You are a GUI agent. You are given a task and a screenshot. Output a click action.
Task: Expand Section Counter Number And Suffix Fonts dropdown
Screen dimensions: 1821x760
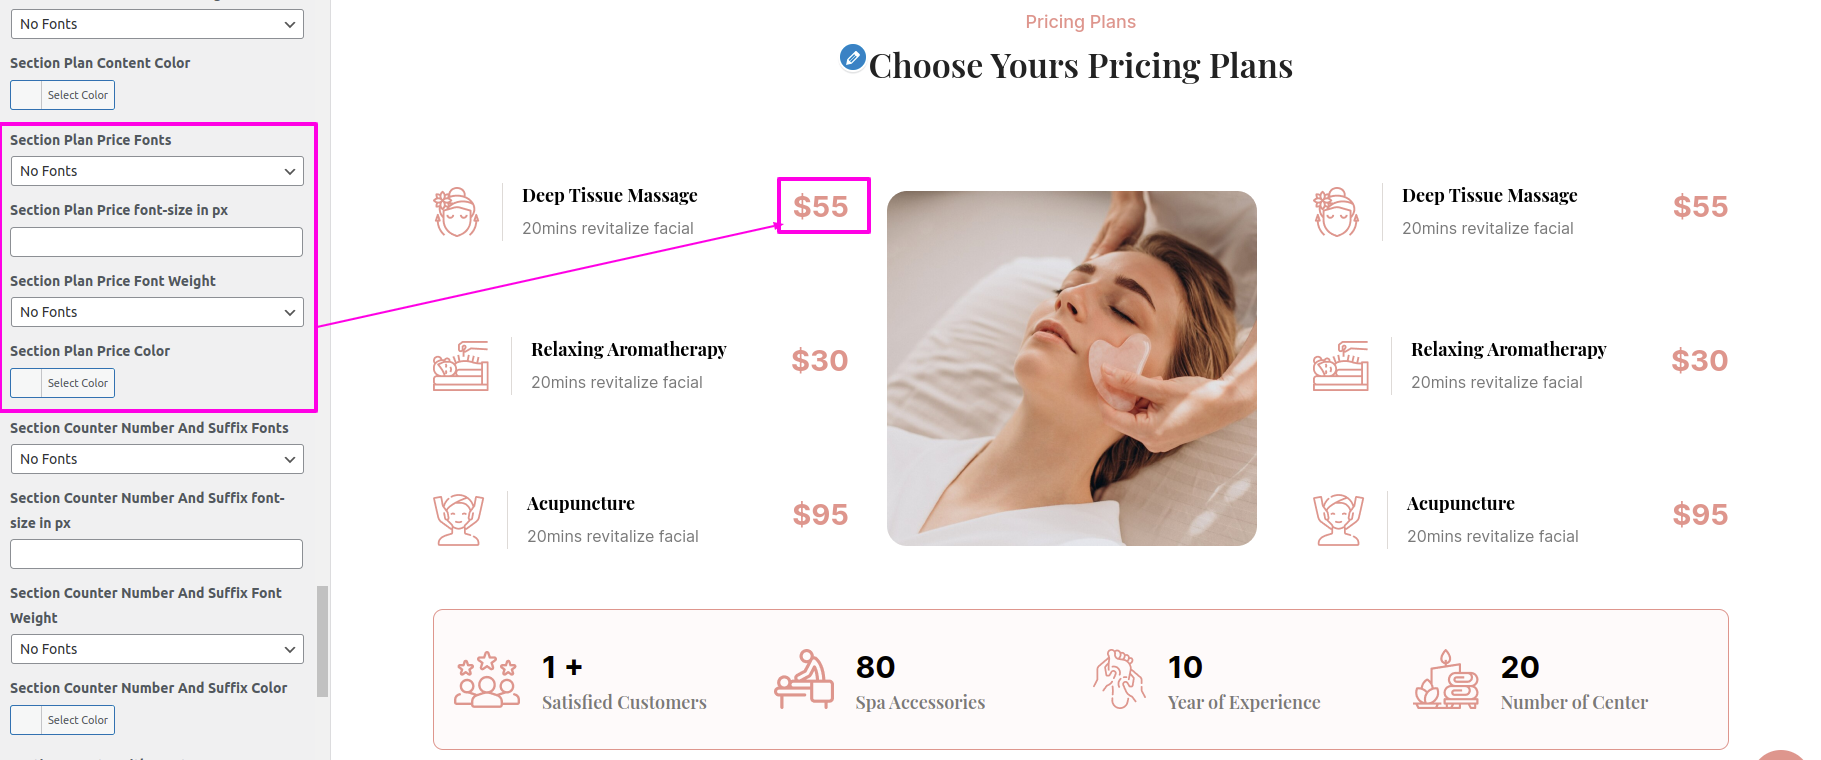157,459
